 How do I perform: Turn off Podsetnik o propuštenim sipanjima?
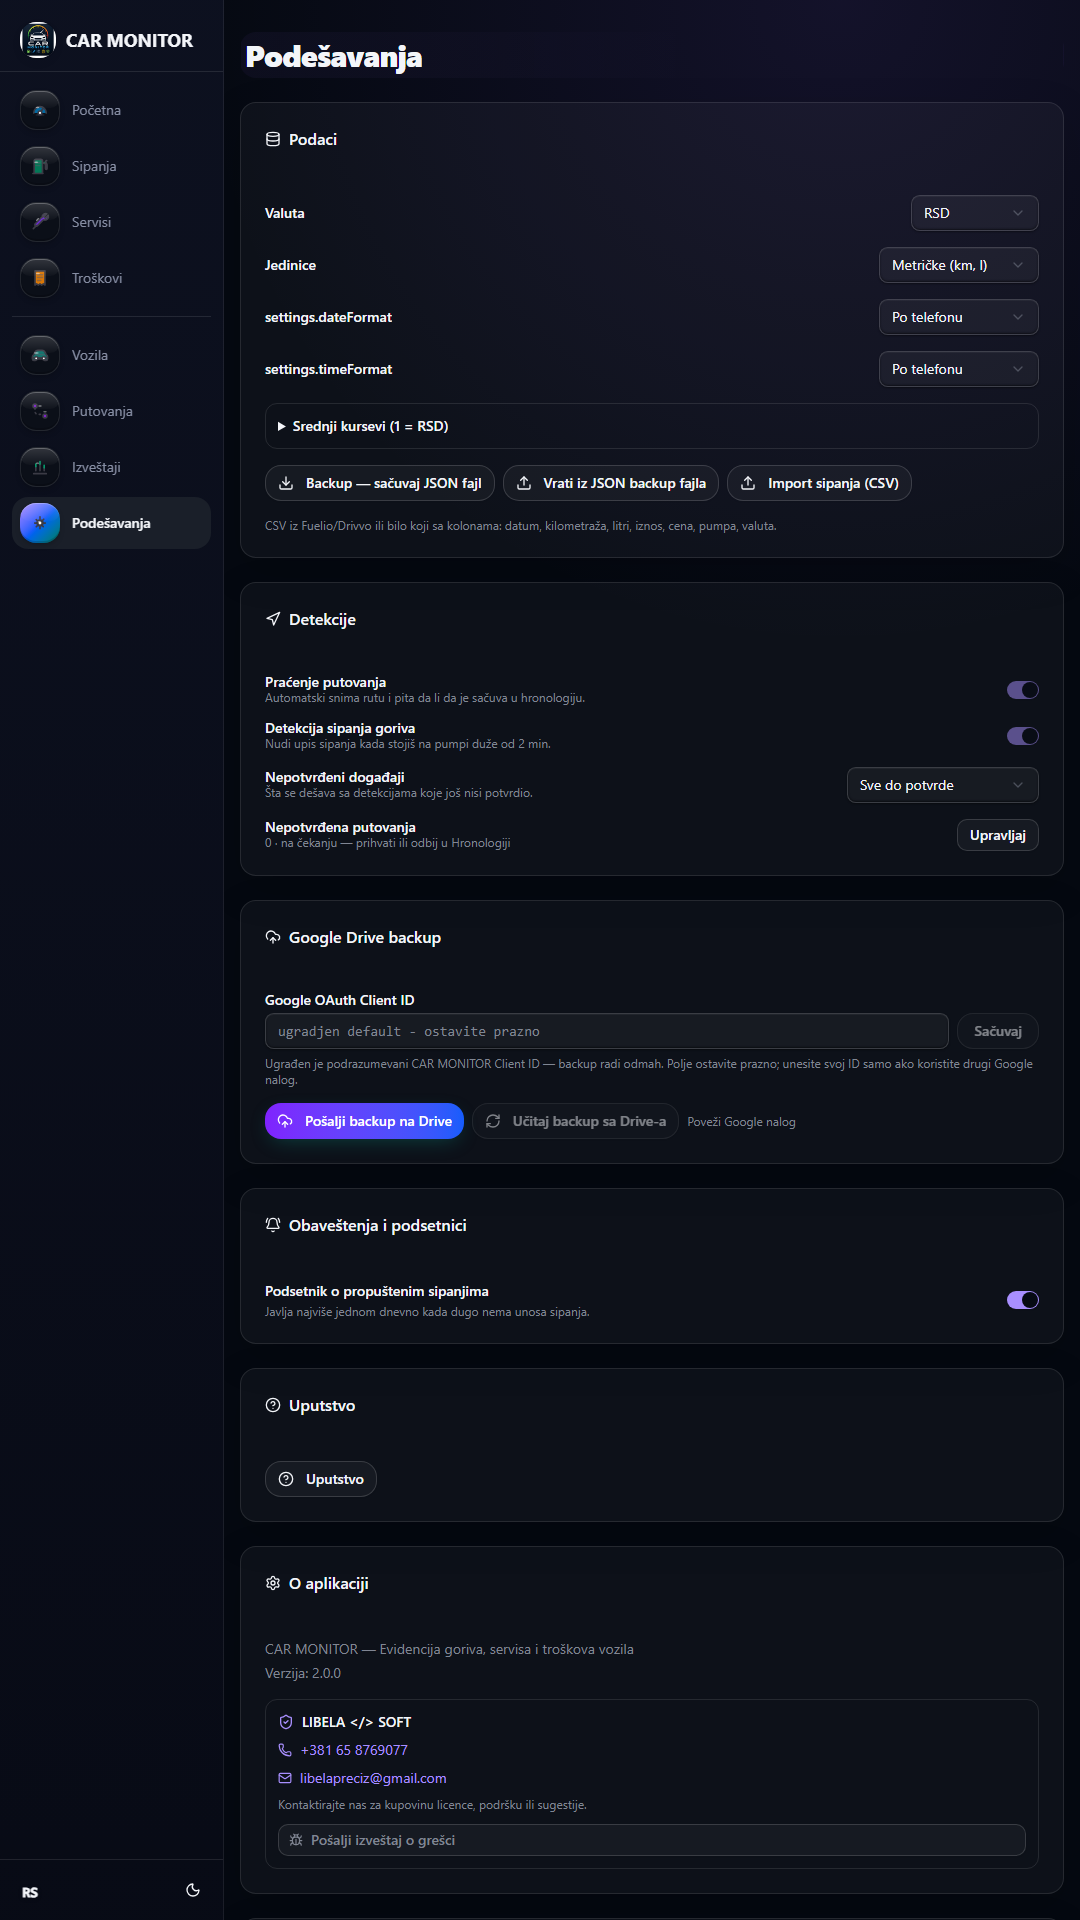point(1022,1300)
